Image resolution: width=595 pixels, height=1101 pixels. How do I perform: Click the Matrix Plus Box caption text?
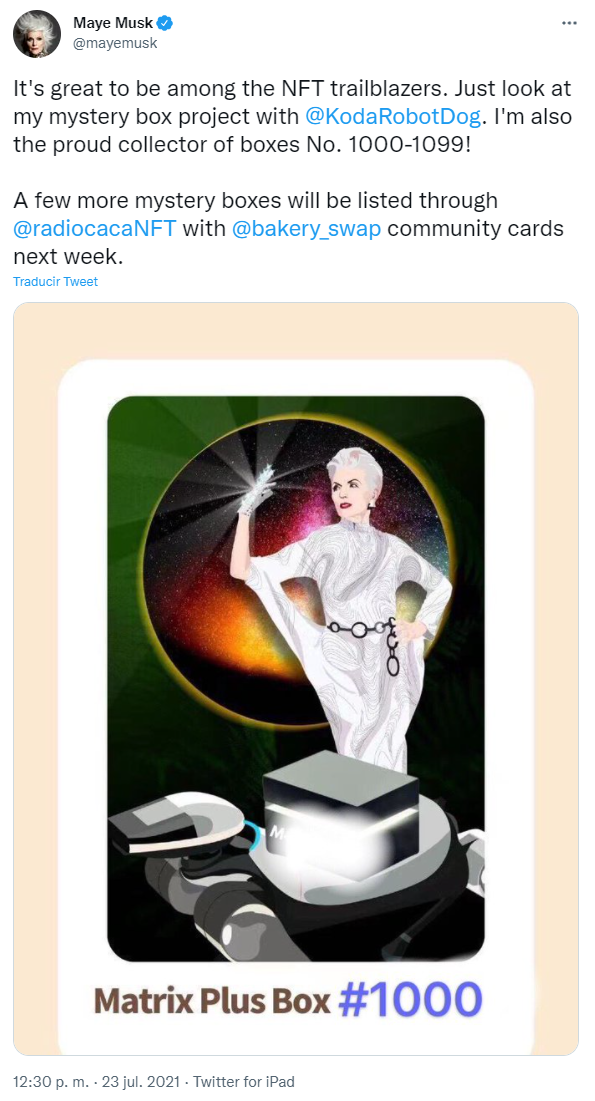tap(211, 1001)
